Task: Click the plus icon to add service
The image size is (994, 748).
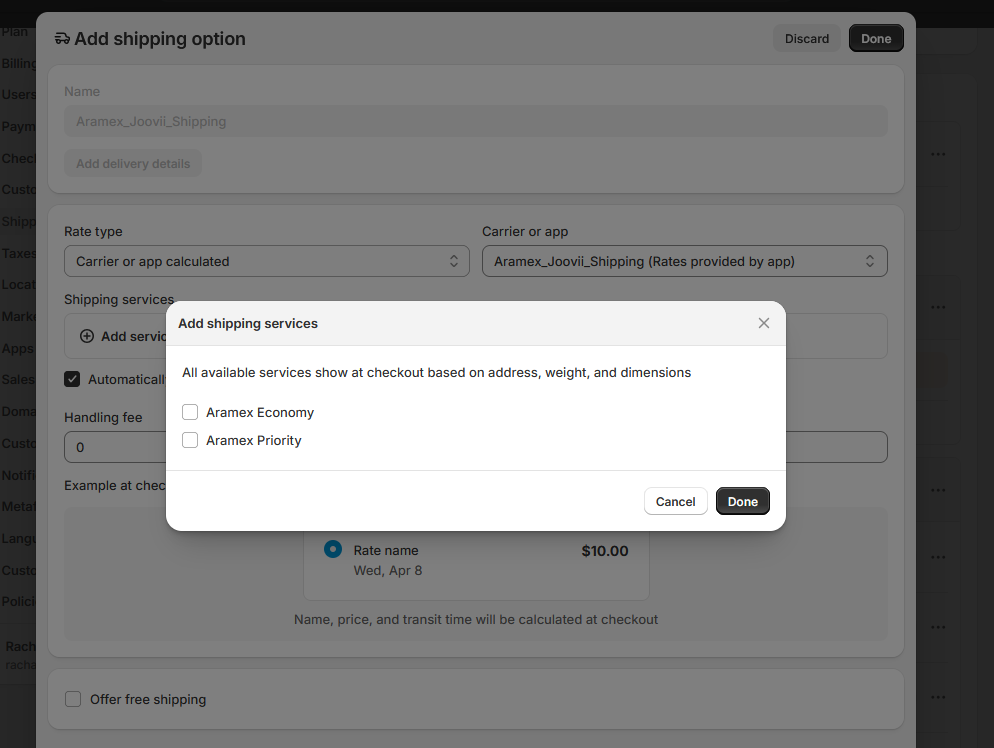Action: point(87,336)
